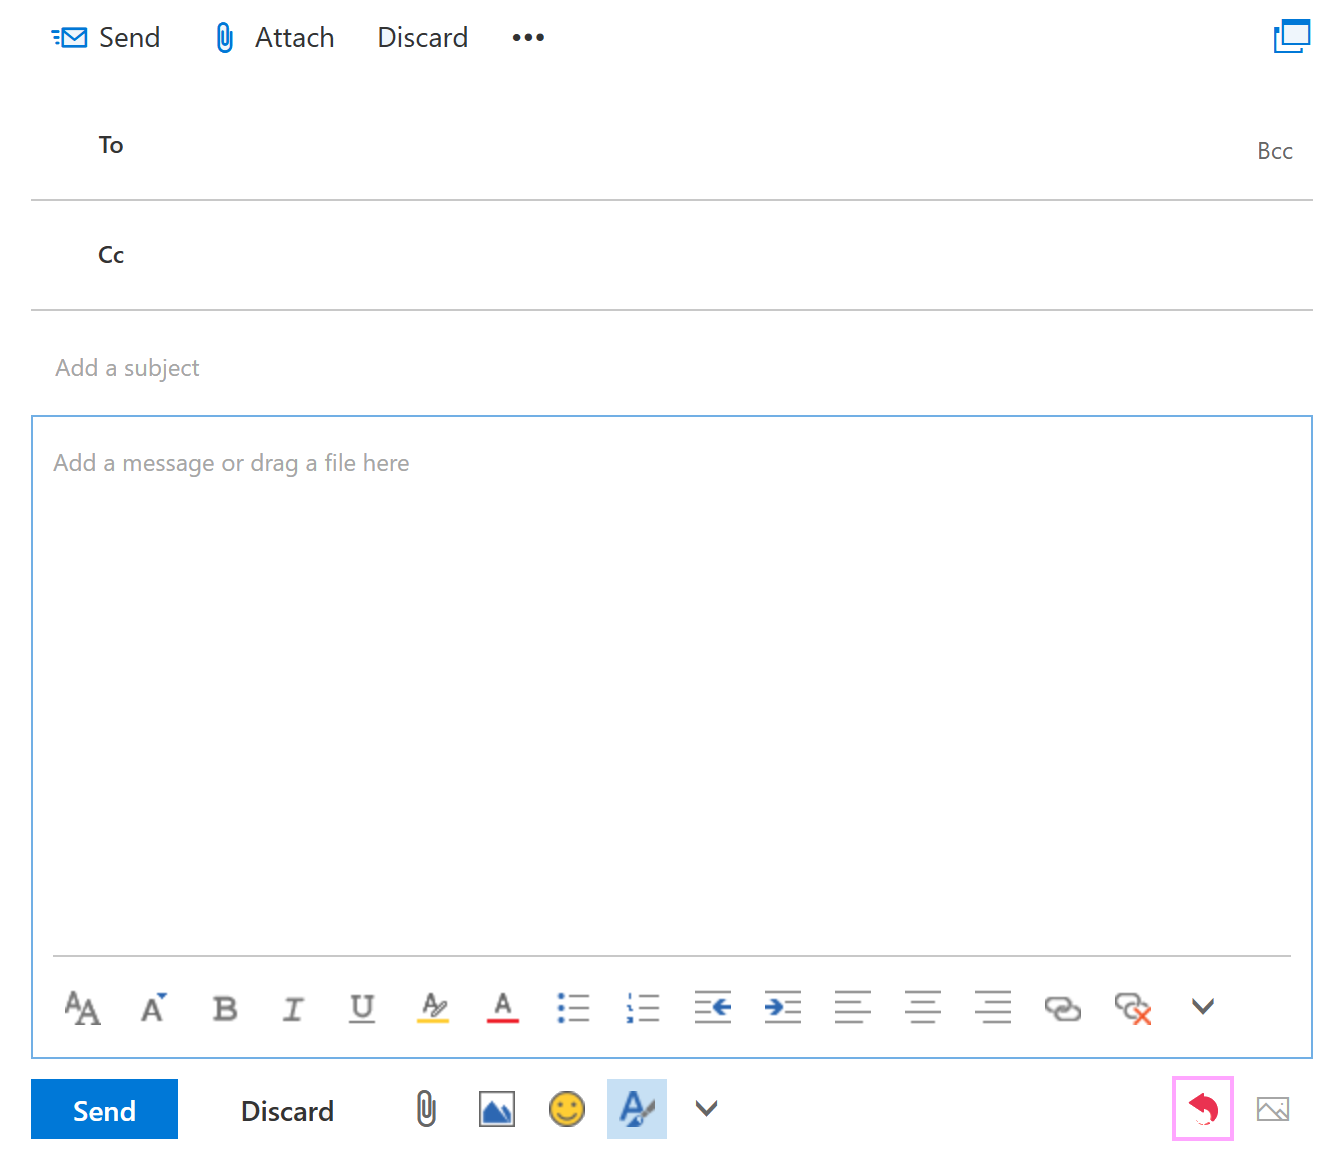Apply numbered list formatting
Viewport: 1340px width, 1160px height.
(x=643, y=1008)
